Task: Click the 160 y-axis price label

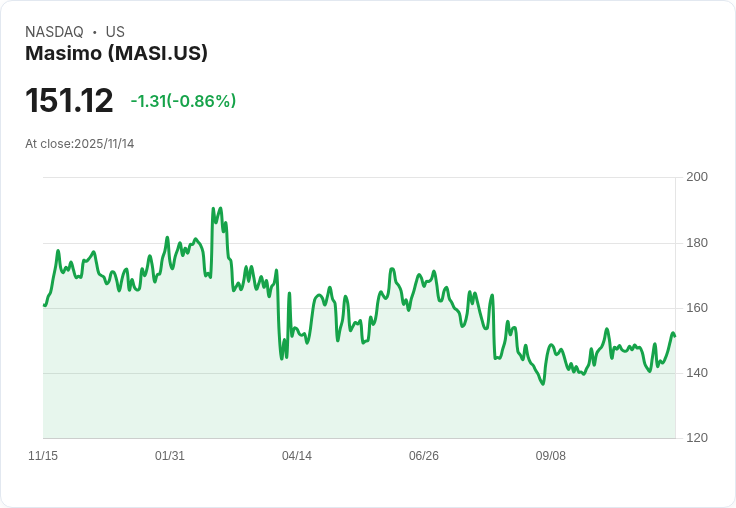Action: tap(697, 308)
